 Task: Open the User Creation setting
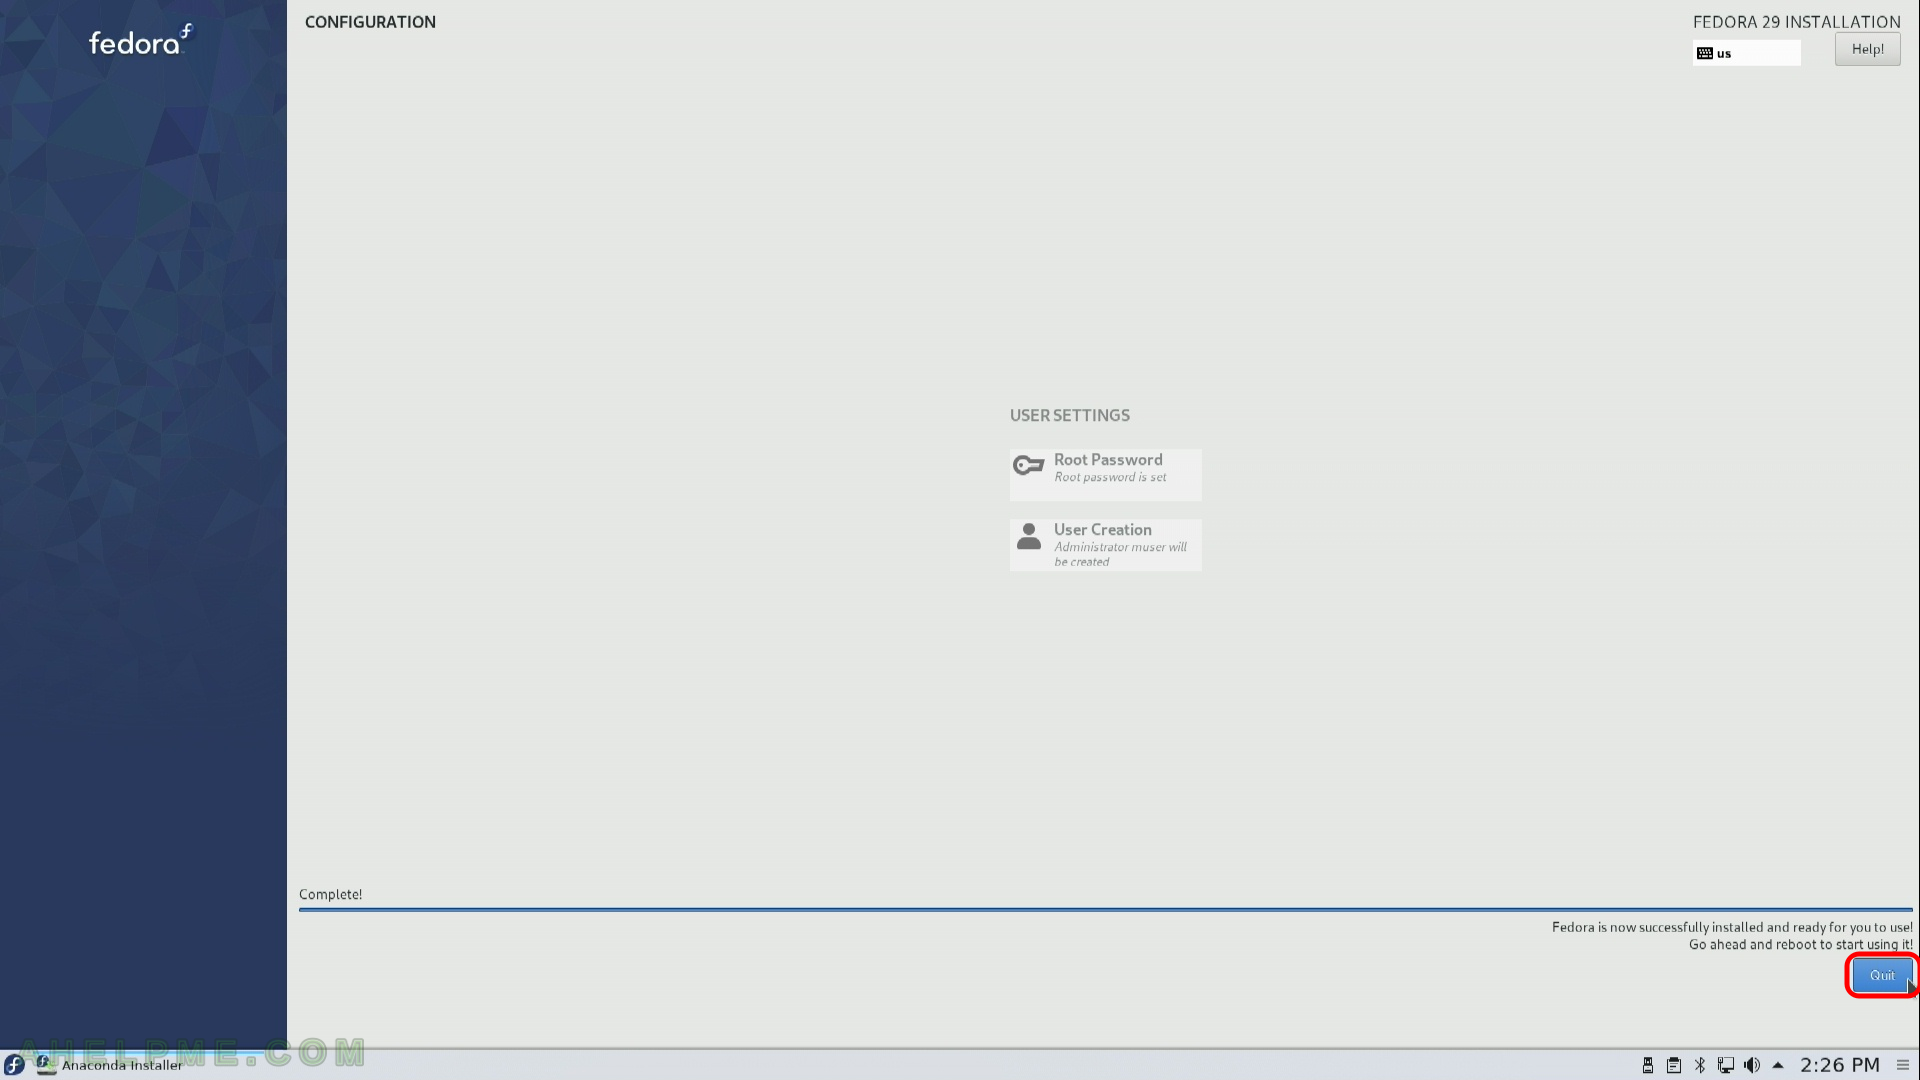point(1105,544)
